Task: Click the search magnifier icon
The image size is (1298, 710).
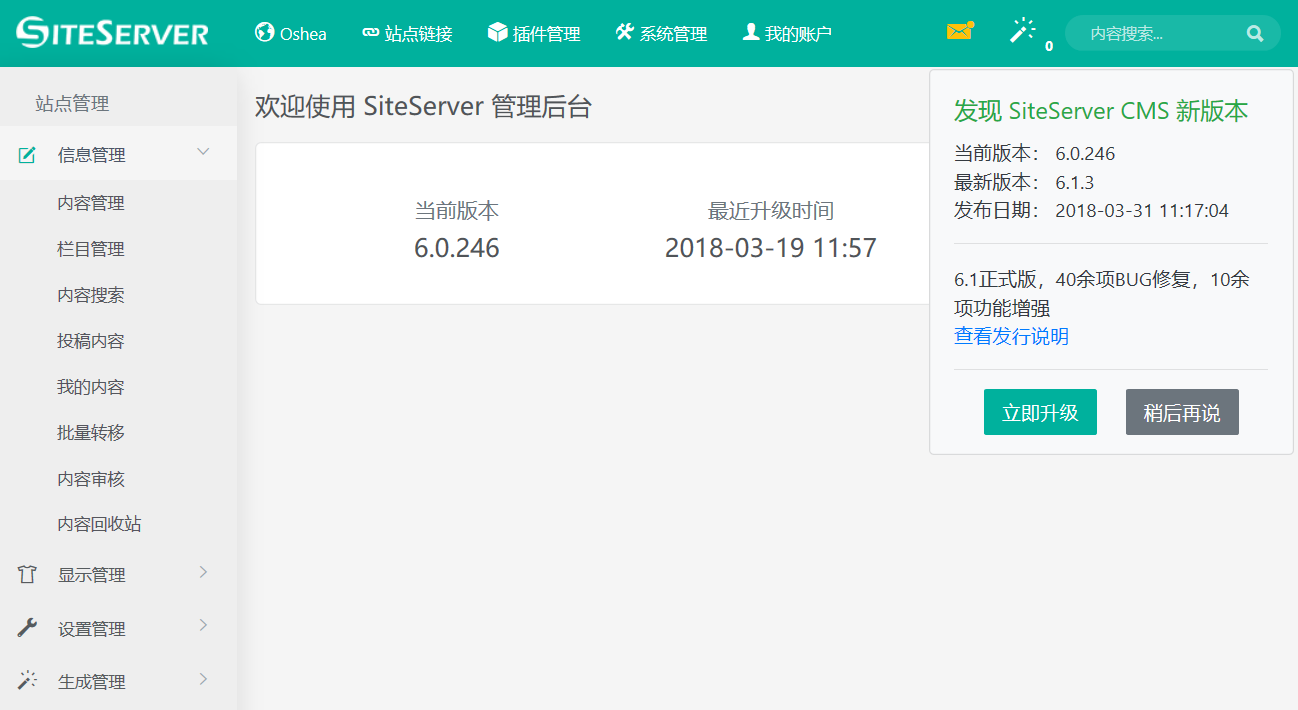Action: pos(1255,33)
